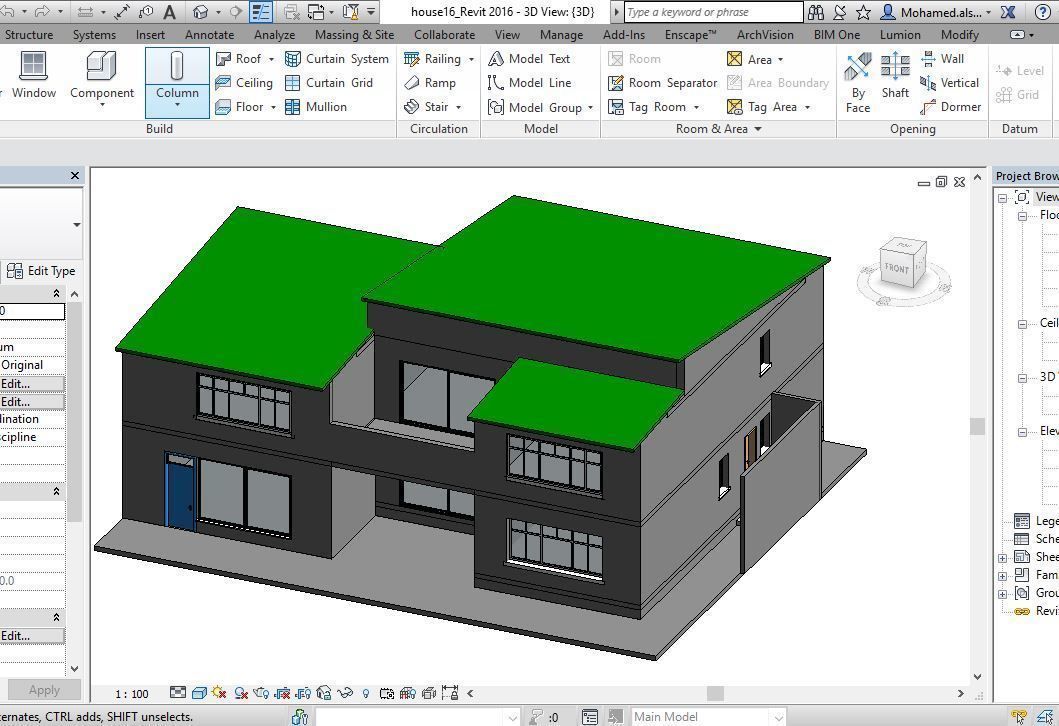Toggle Crop View icon
1059x726 pixels.
pos(282,693)
